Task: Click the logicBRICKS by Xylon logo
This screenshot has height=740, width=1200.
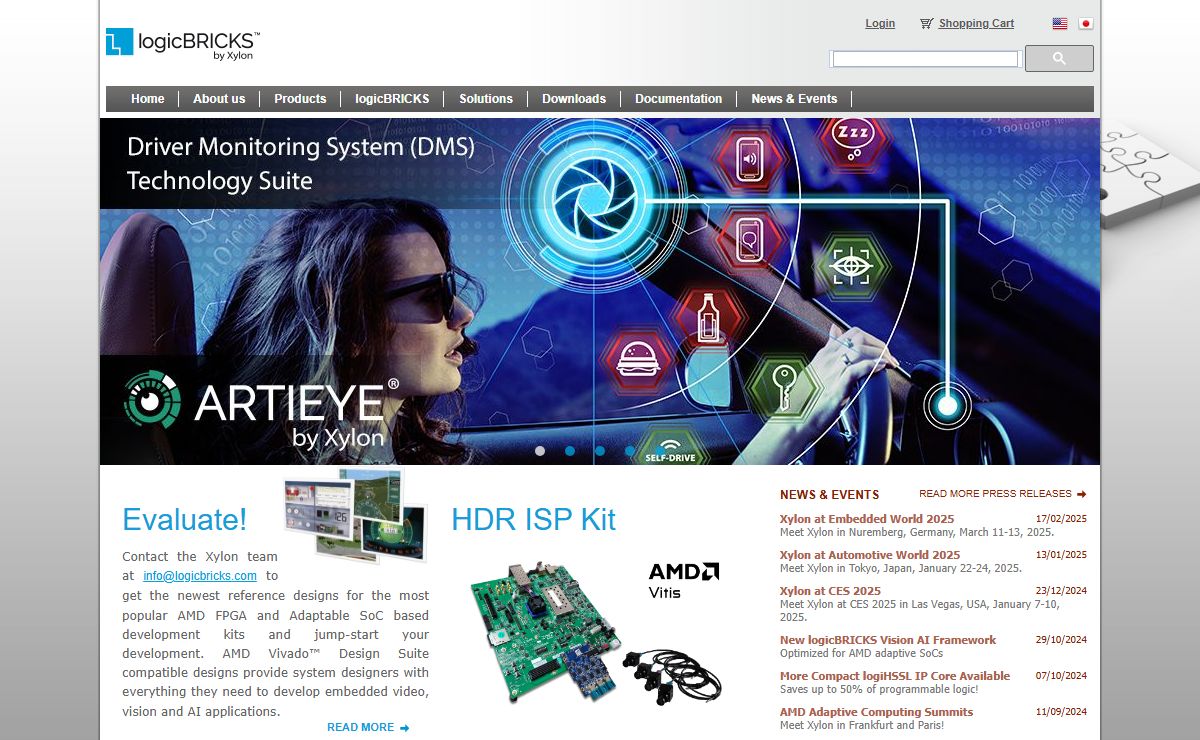Action: 183,44
